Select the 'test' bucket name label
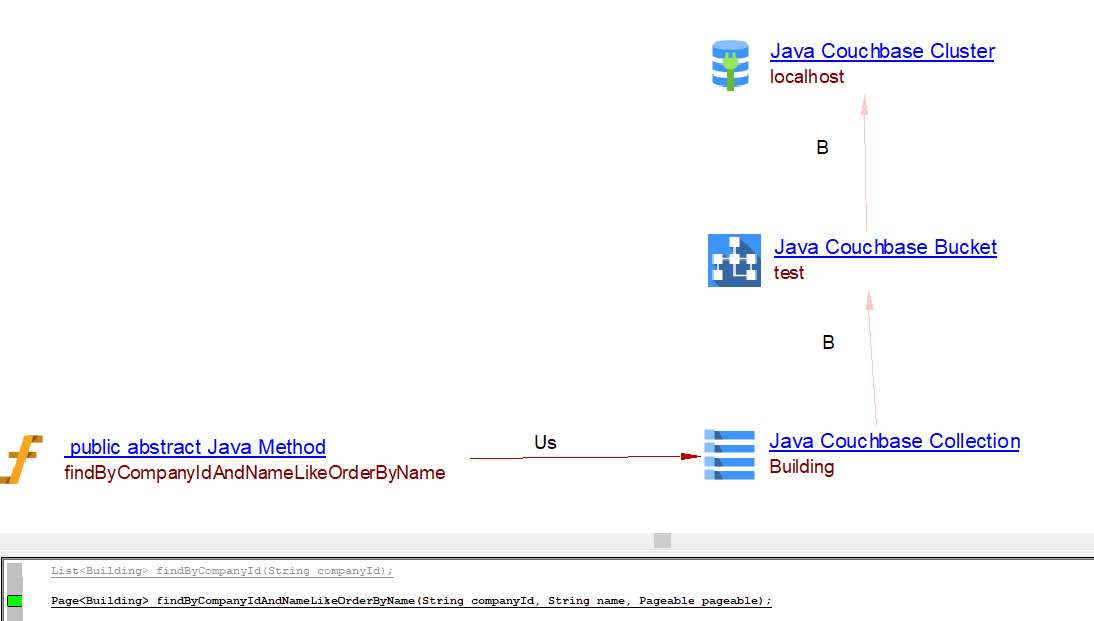 coord(788,273)
